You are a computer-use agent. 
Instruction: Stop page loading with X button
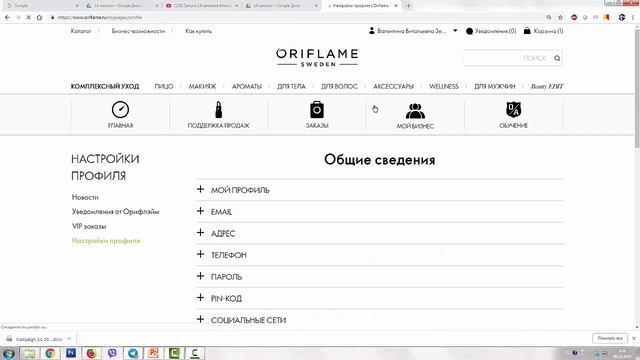[29, 18]
